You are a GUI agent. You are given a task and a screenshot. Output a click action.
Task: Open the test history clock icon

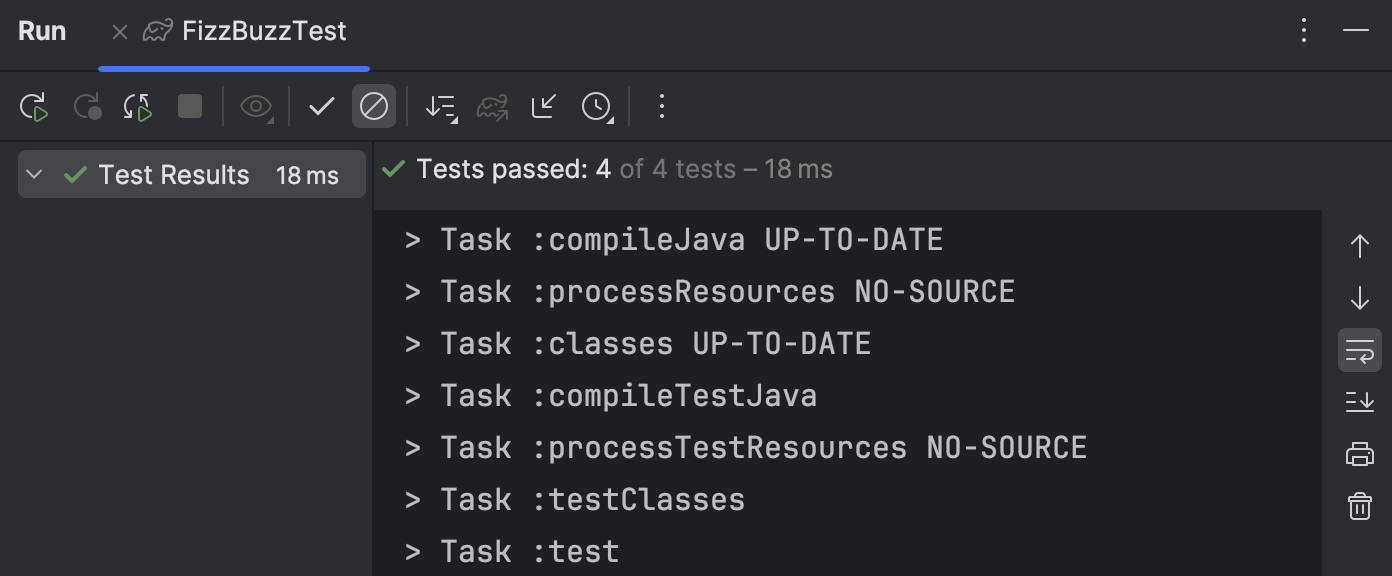(597, 106)
